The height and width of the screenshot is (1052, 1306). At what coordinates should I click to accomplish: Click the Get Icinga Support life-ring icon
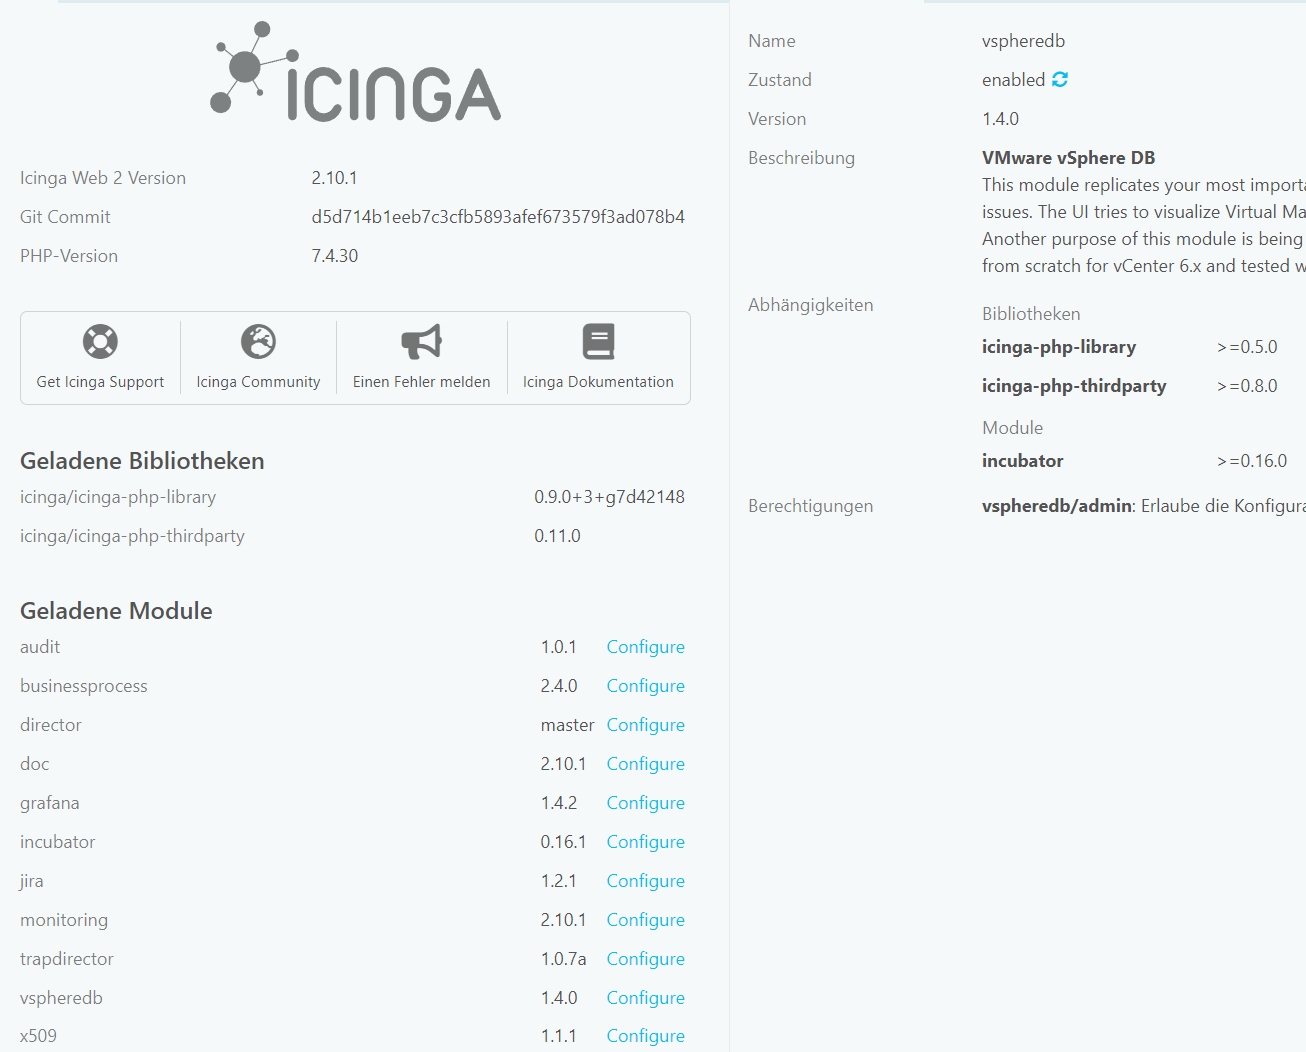(x=99, y=341)
